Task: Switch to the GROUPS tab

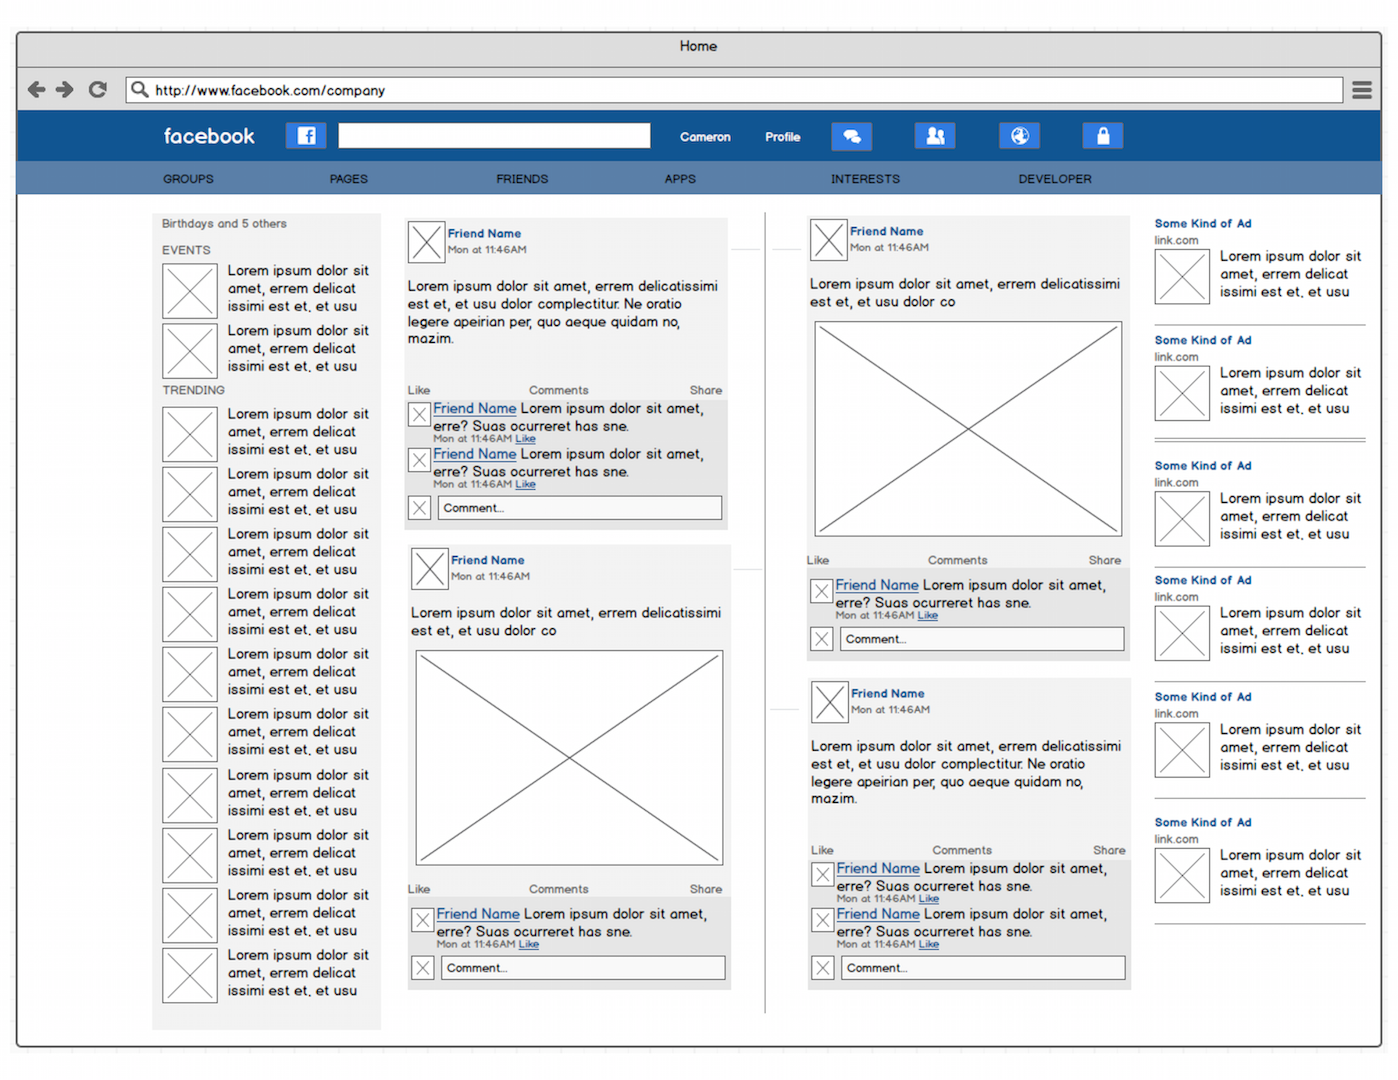Action: coord(188,179)
